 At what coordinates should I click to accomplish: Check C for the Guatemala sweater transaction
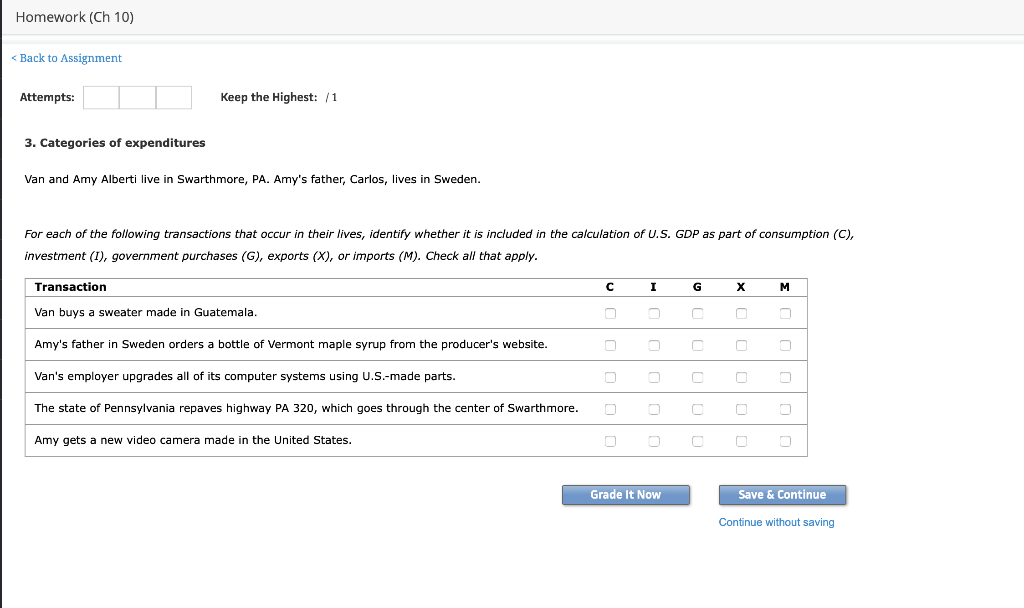click(x=609, y=313)
